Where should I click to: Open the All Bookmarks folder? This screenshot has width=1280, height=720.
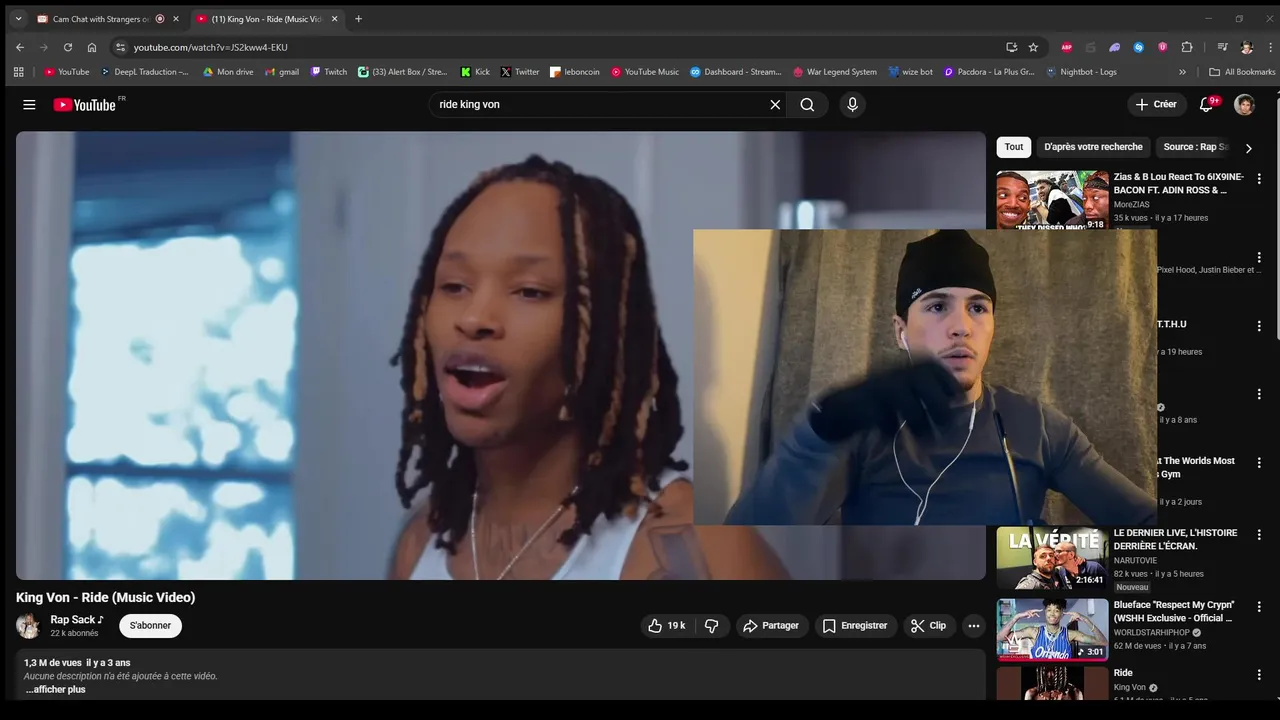point(1242,72)
